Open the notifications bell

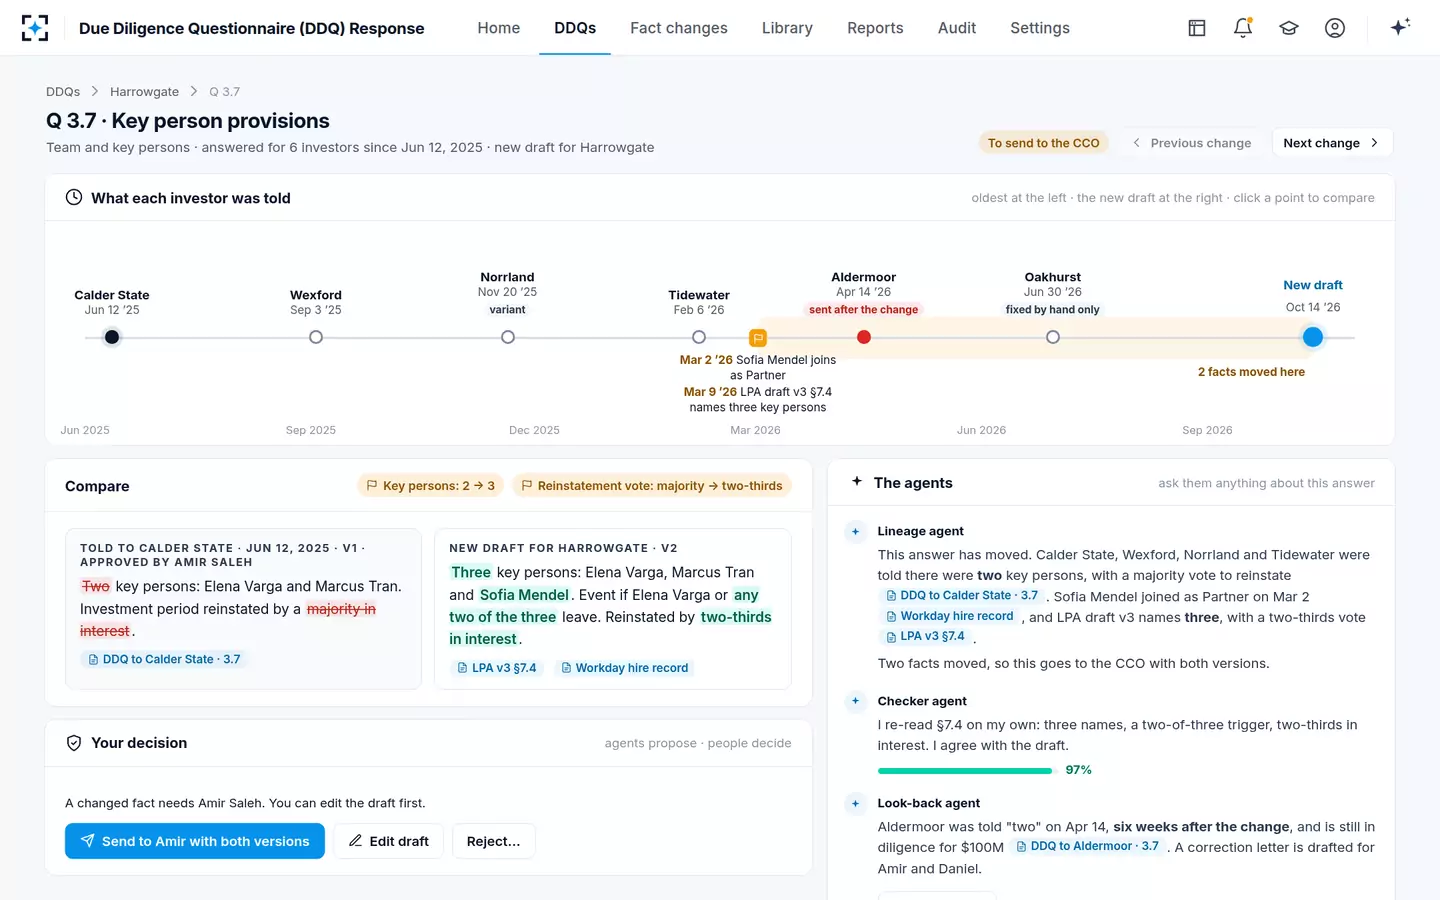(1243, 28)
